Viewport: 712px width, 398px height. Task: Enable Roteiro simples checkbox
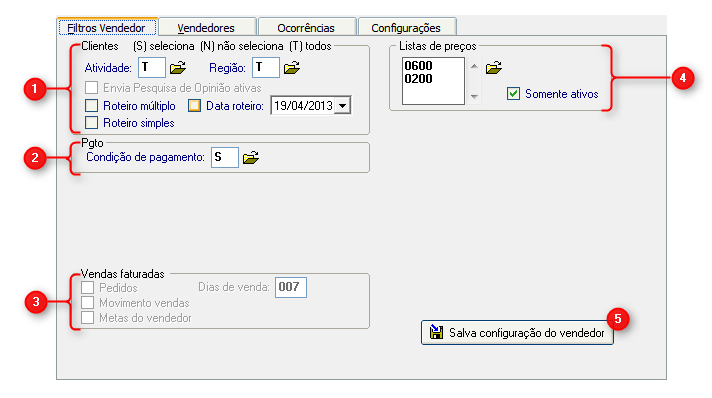tap(91, 123)
